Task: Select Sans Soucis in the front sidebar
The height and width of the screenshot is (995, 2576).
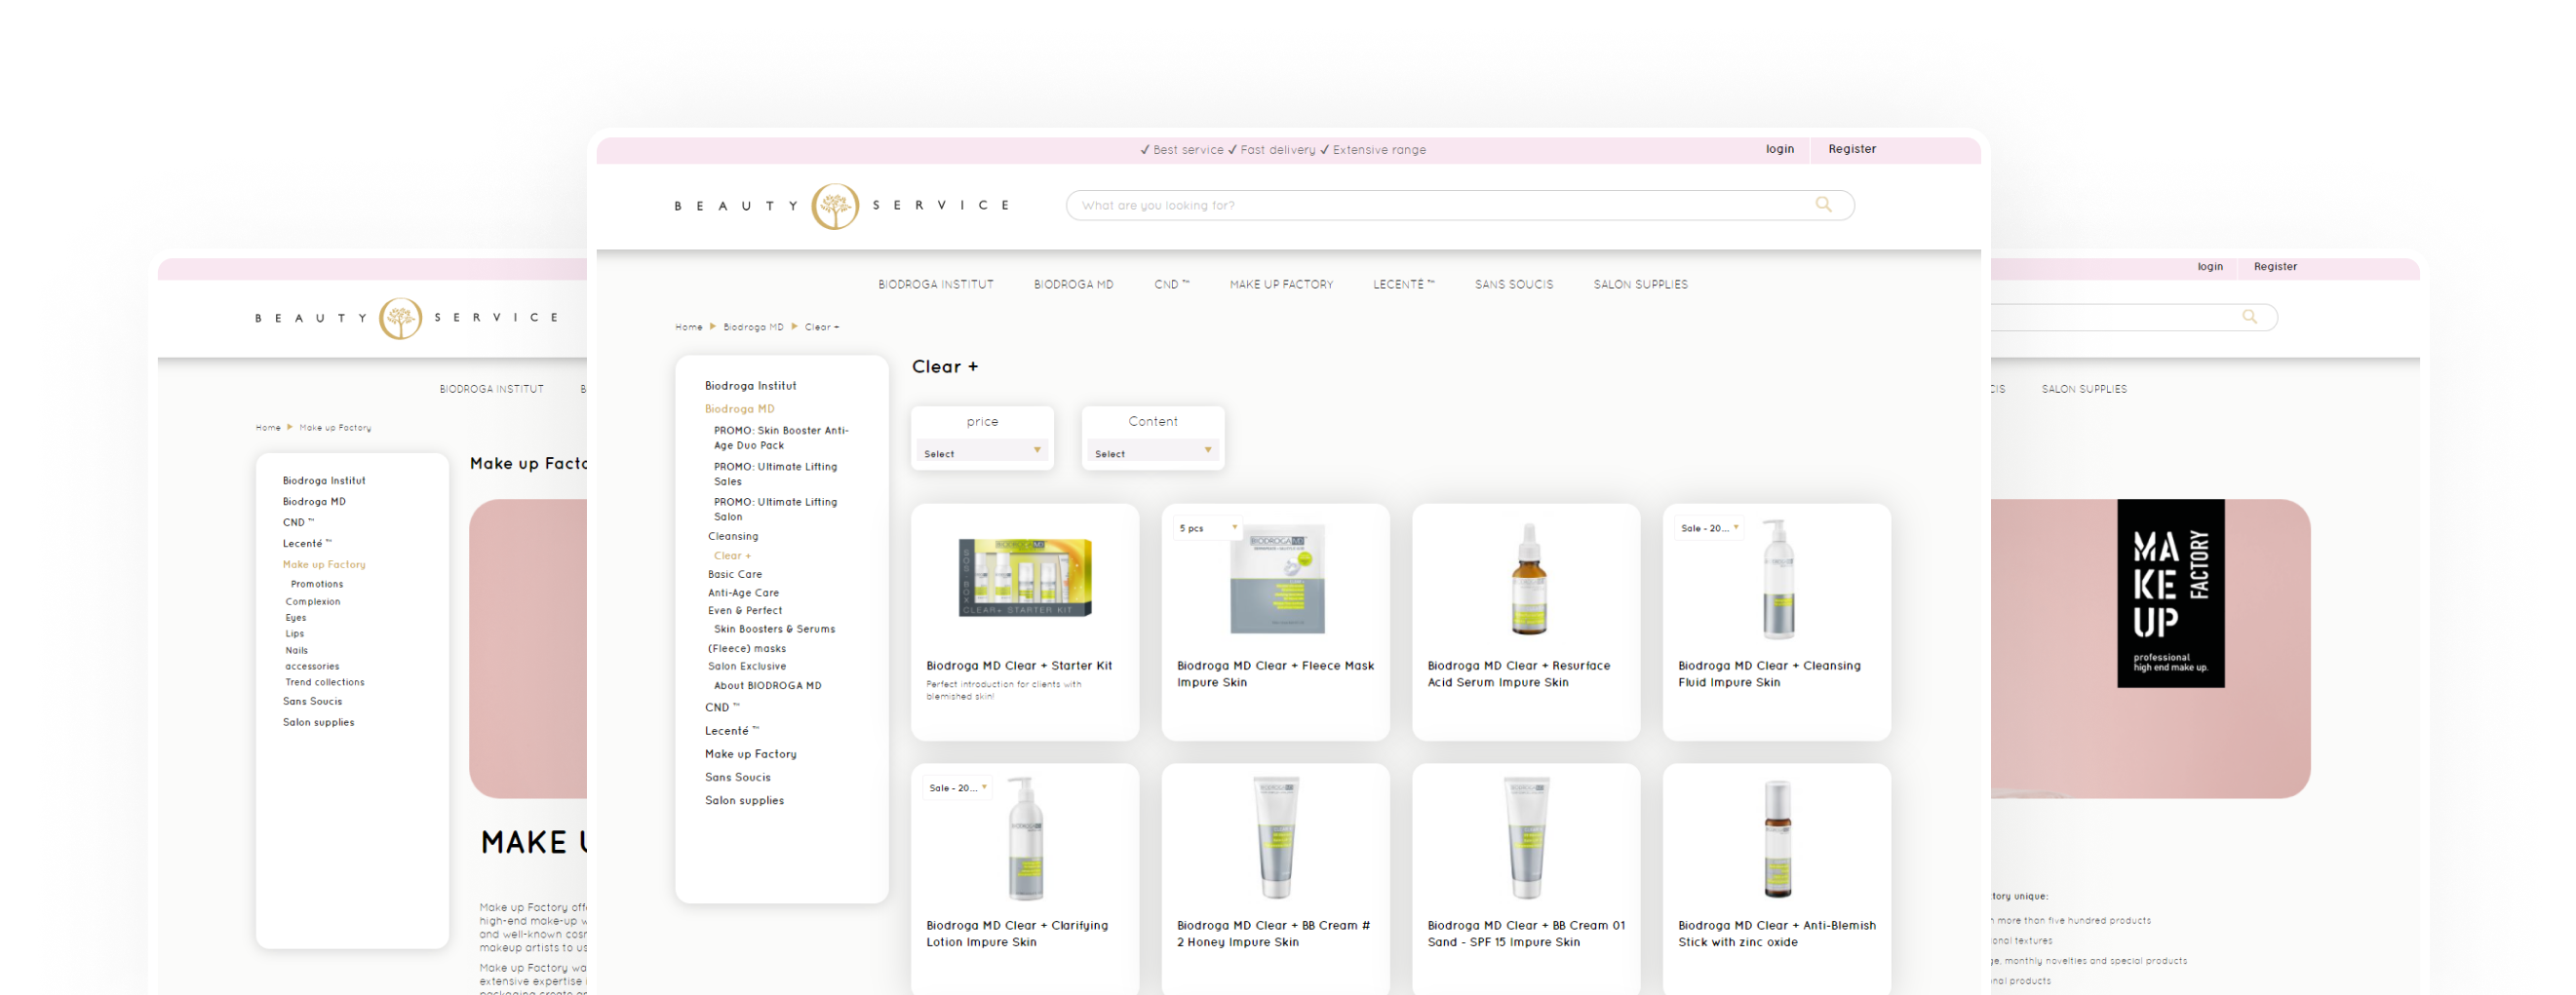Action: 737,777
